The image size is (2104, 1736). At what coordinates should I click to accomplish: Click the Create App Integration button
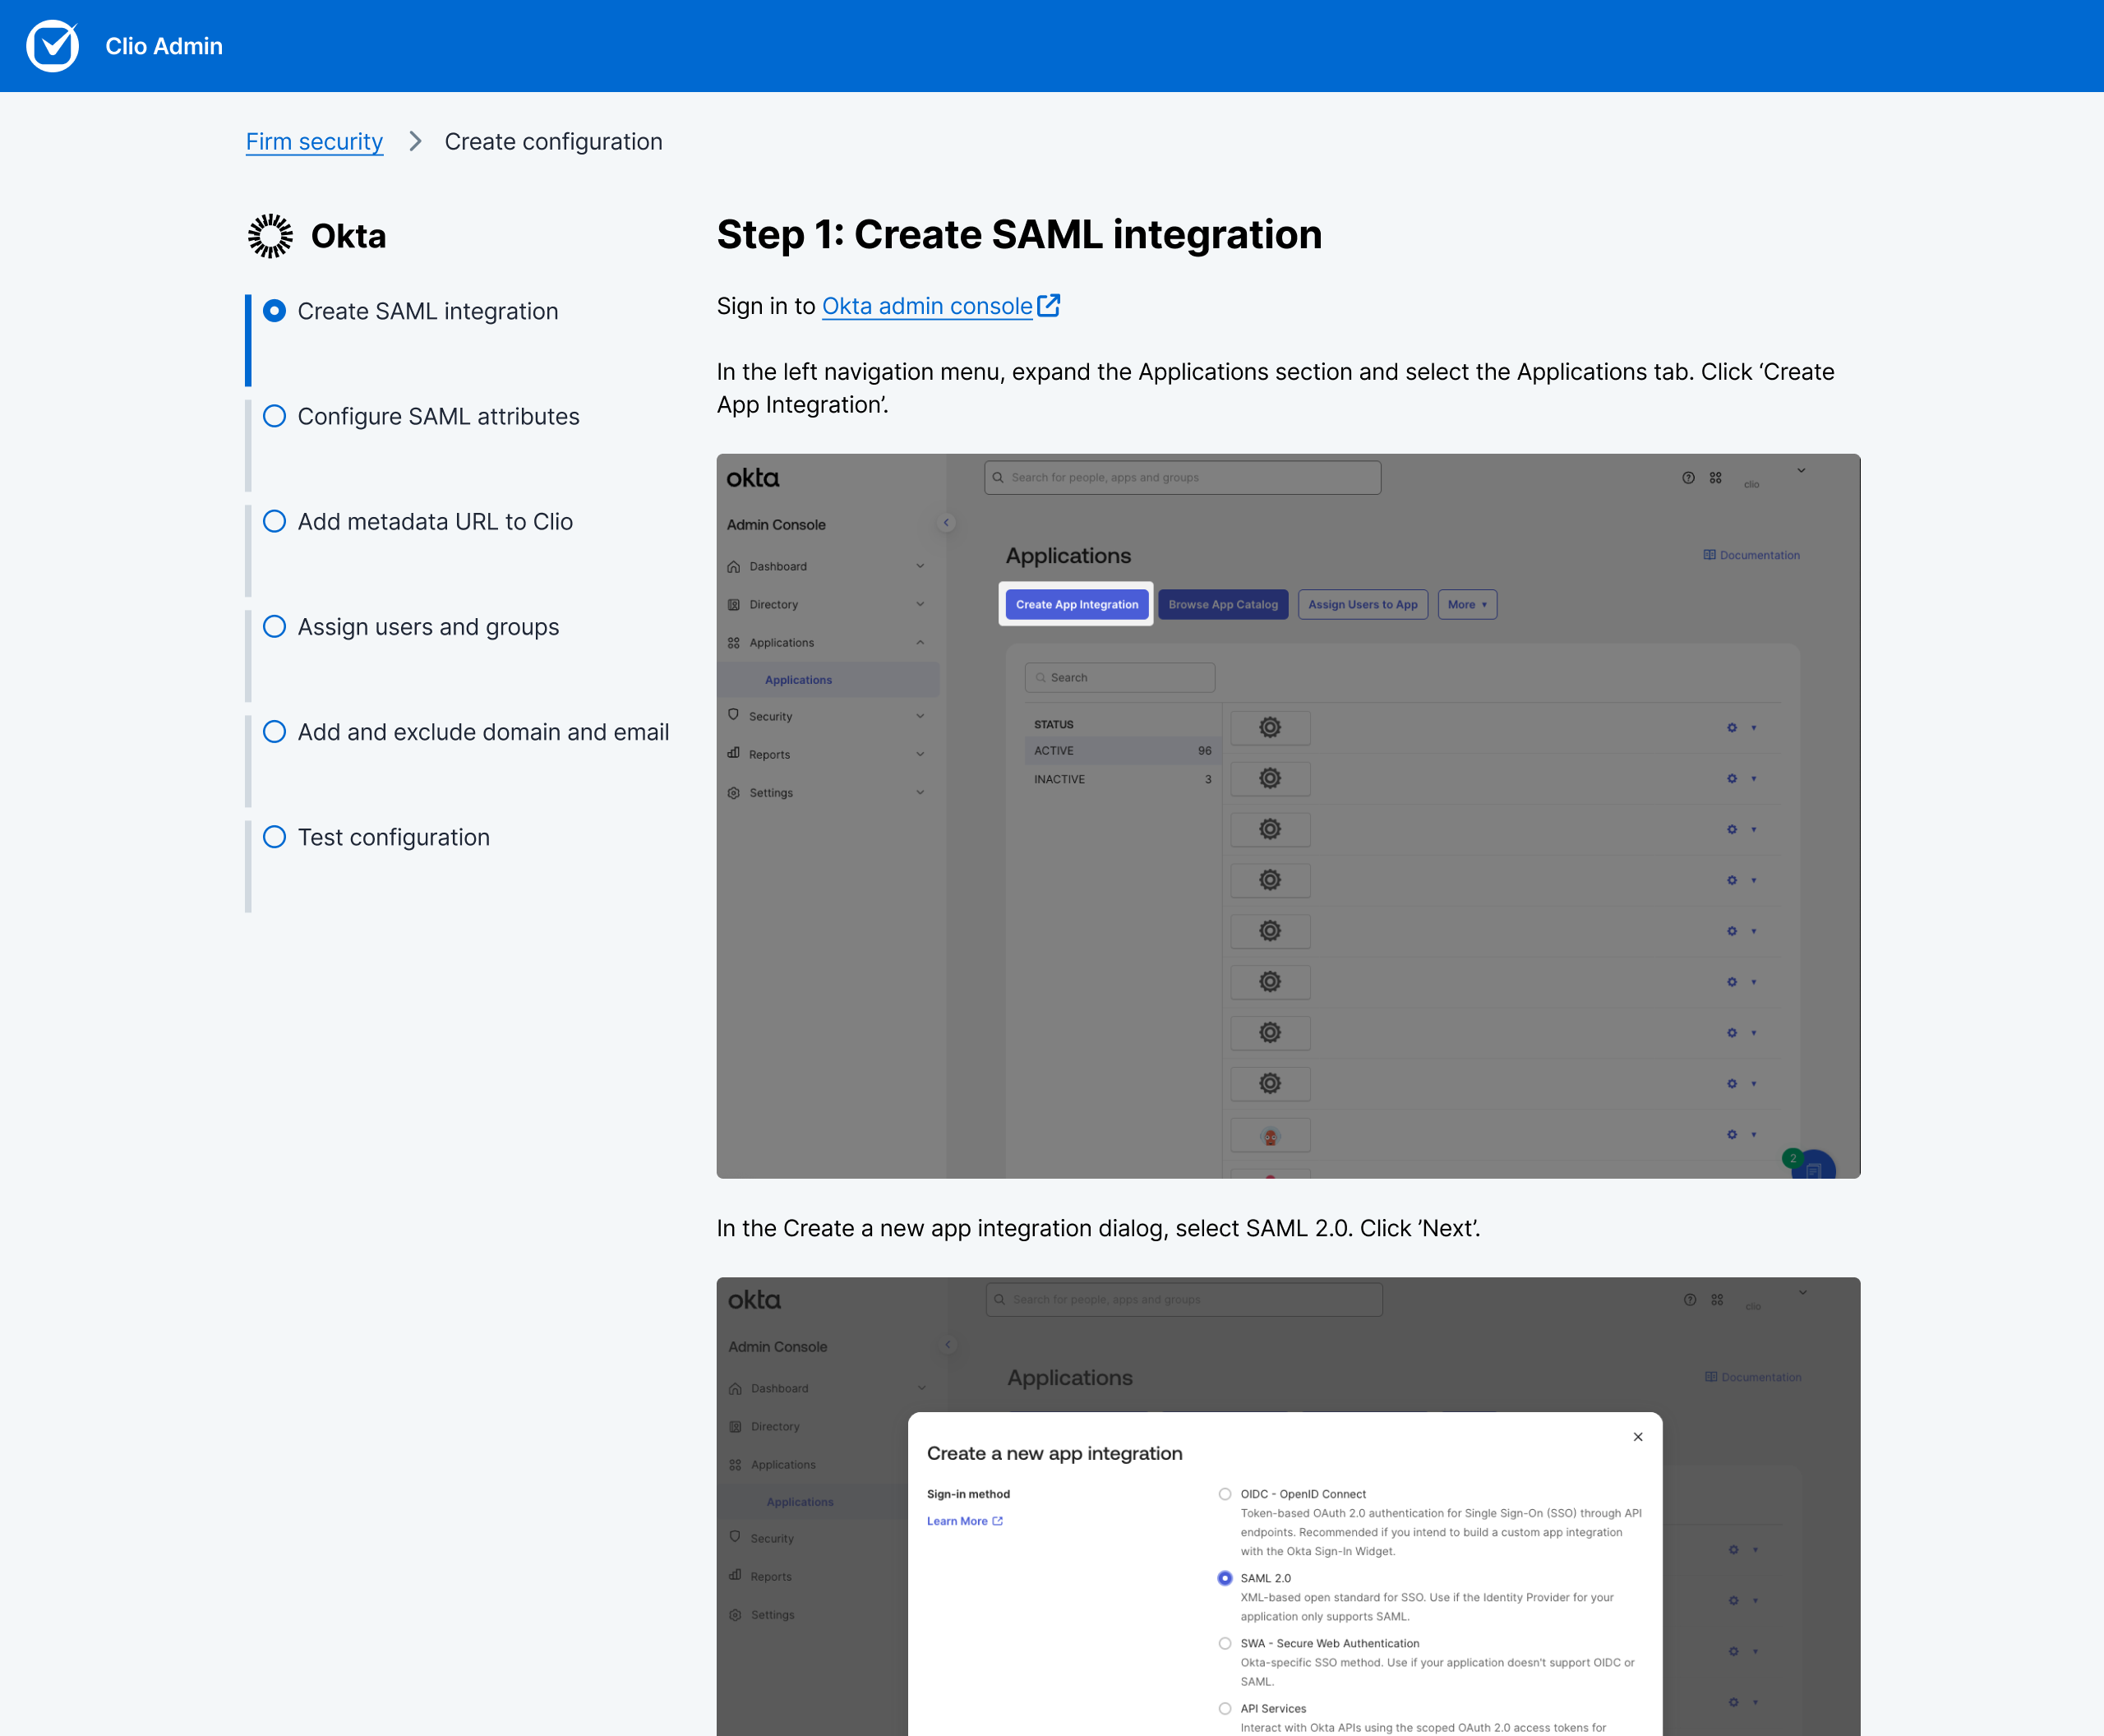[x=1077, y=604]
